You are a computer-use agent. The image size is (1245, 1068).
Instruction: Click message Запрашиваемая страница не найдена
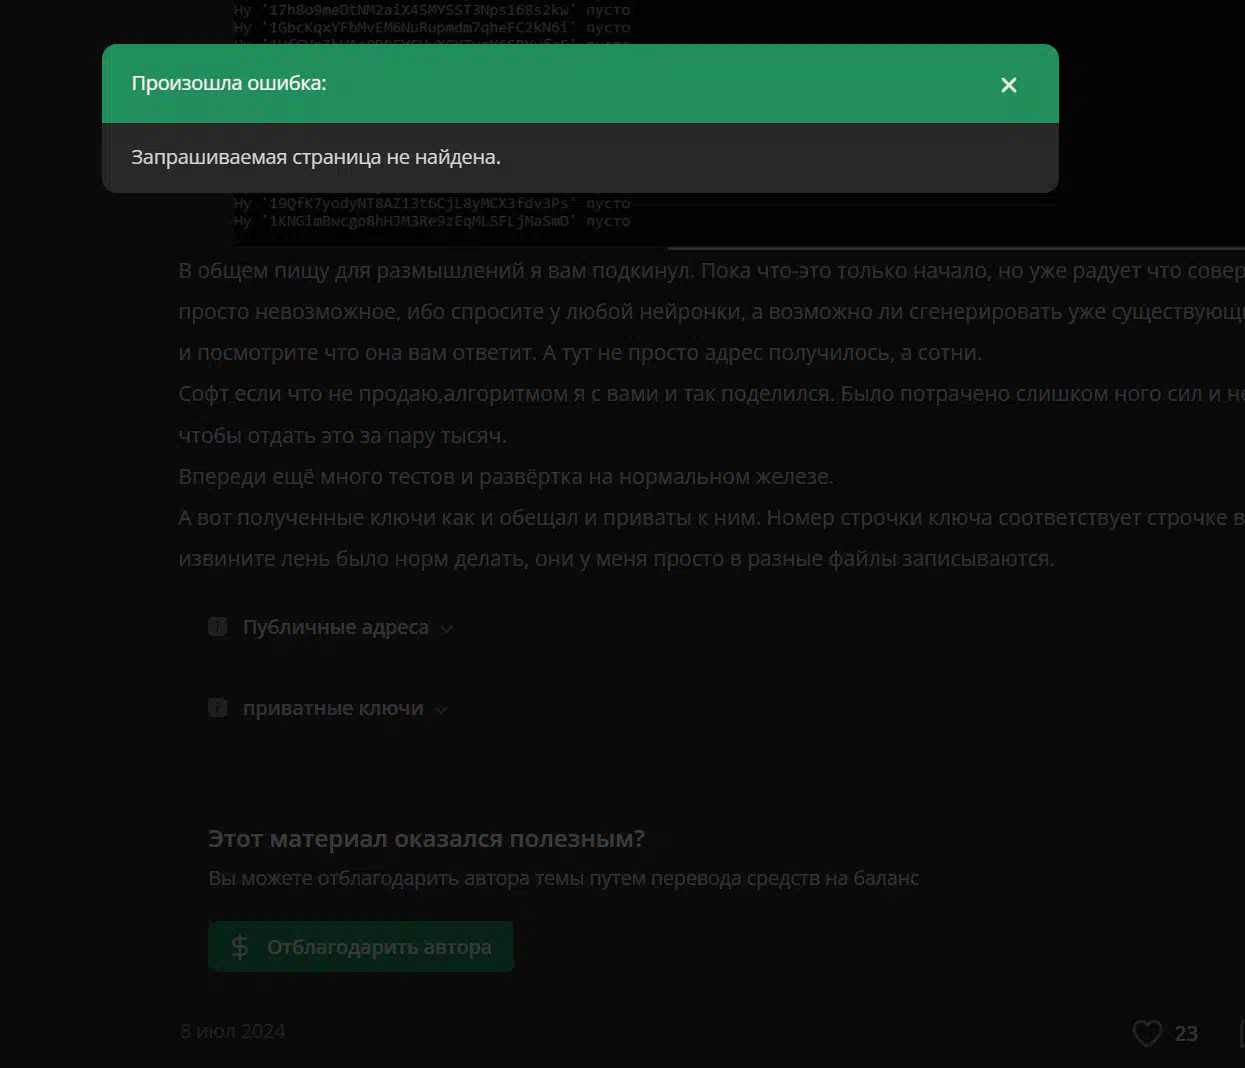[x=316, y=157]
